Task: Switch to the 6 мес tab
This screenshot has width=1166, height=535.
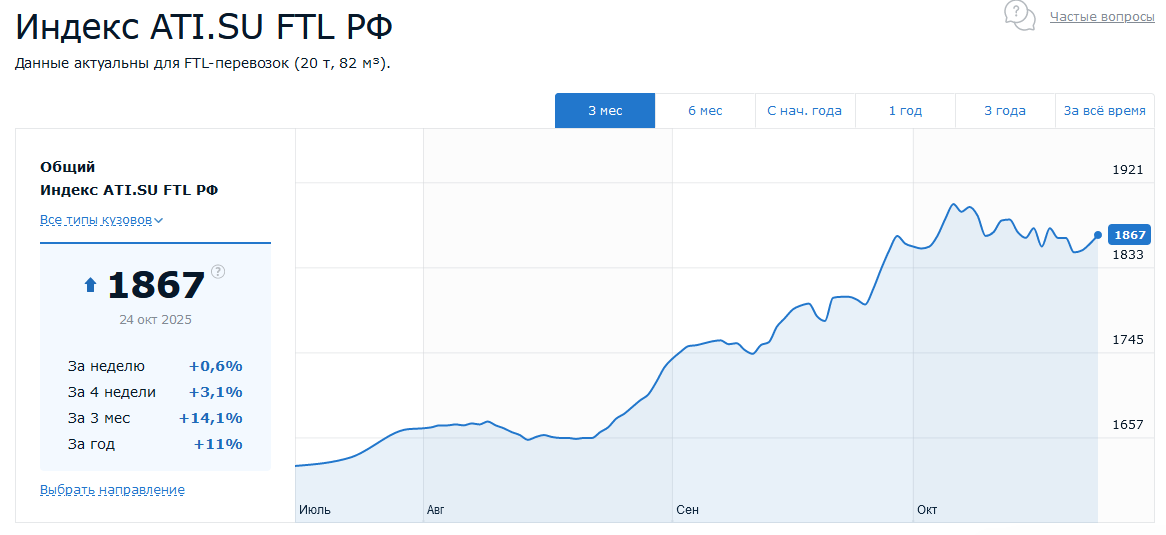Action: point(705,111)
